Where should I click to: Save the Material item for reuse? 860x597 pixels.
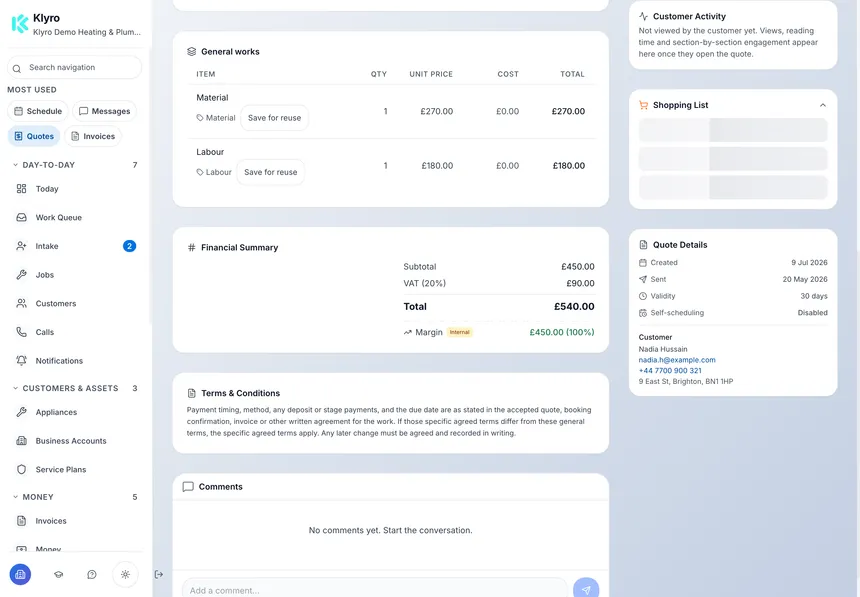[274, 117]
